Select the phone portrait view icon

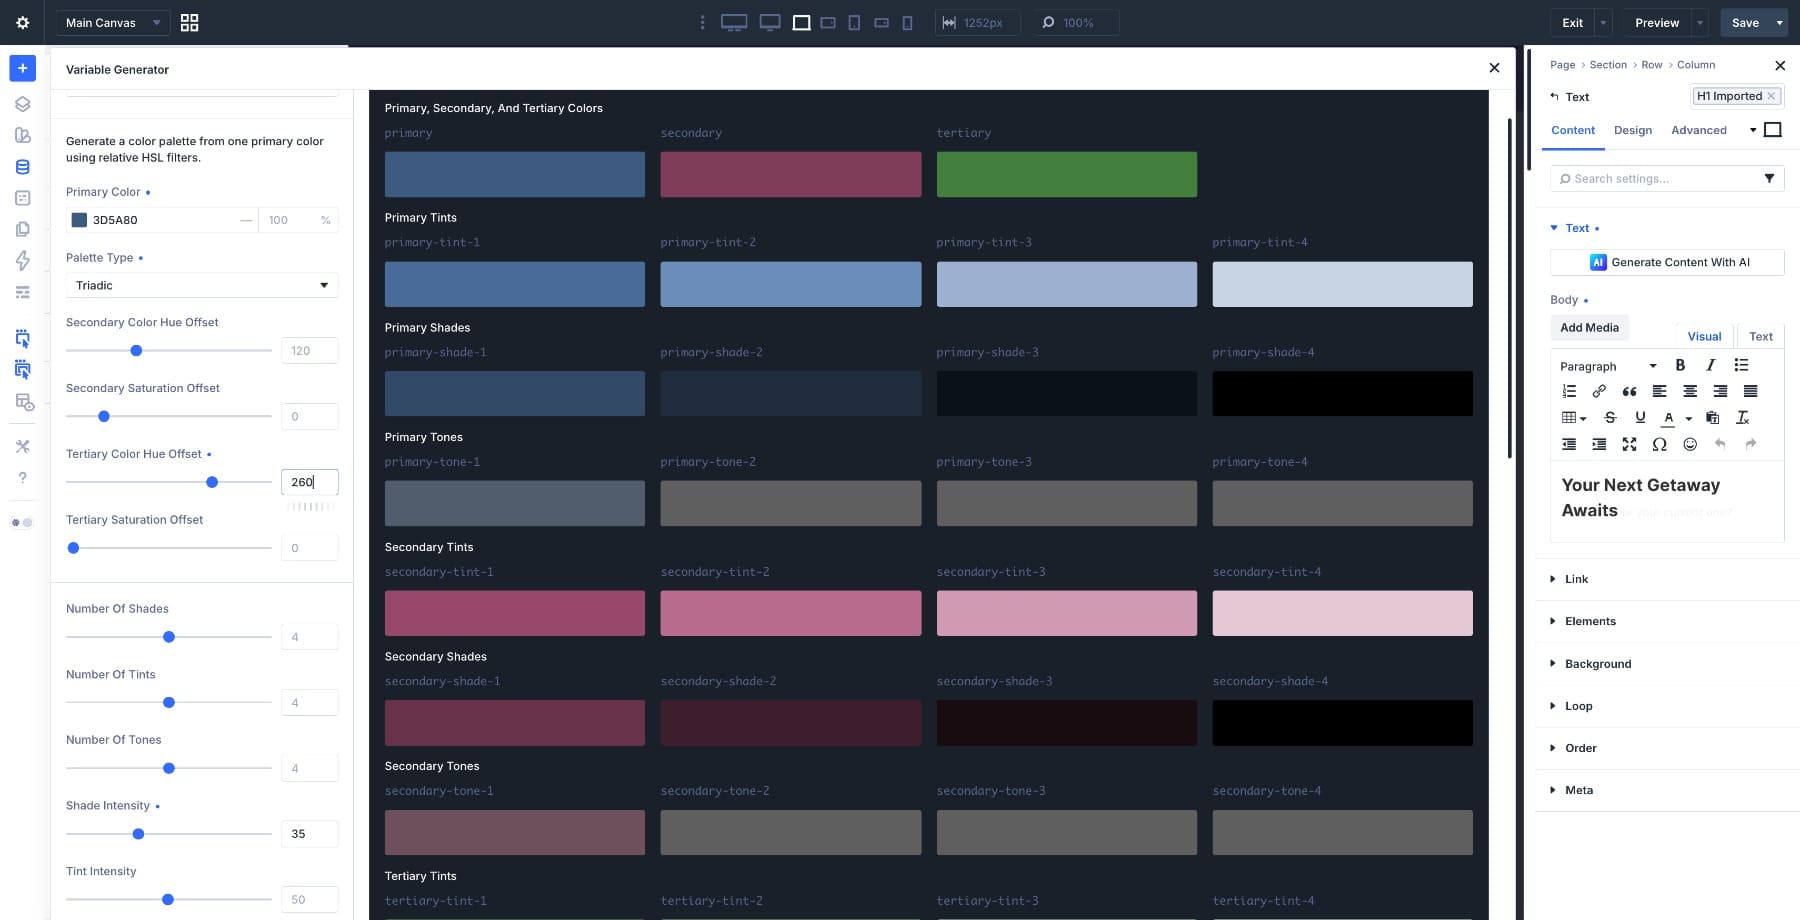(907, 22)
